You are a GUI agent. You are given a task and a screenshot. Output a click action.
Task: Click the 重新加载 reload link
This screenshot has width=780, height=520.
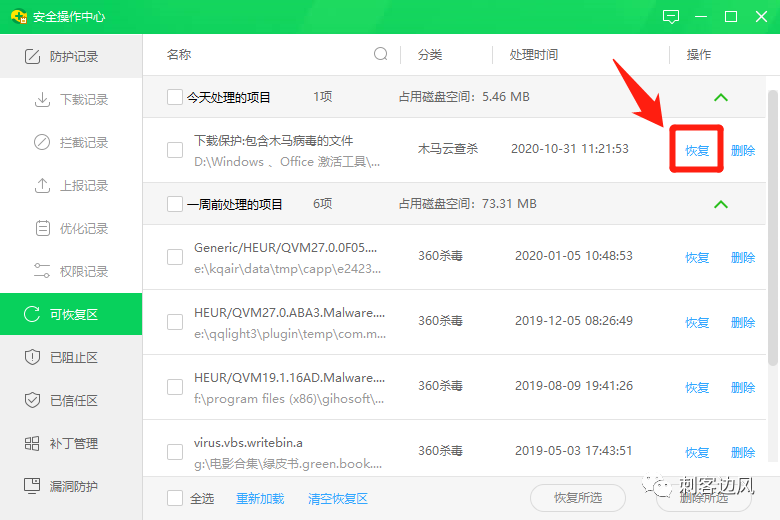(x=260, y=499)
